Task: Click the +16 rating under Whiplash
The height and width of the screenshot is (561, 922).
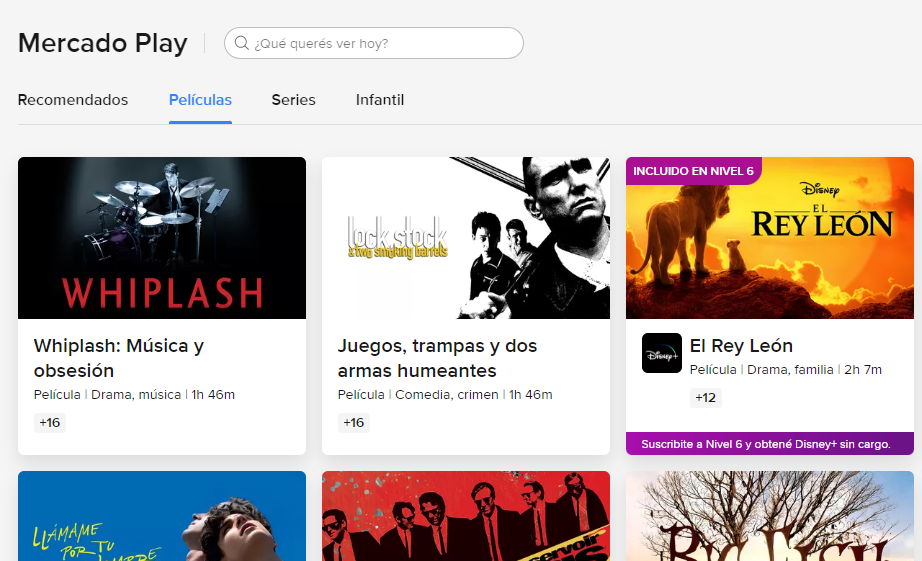Action: (x=49, y=422)
